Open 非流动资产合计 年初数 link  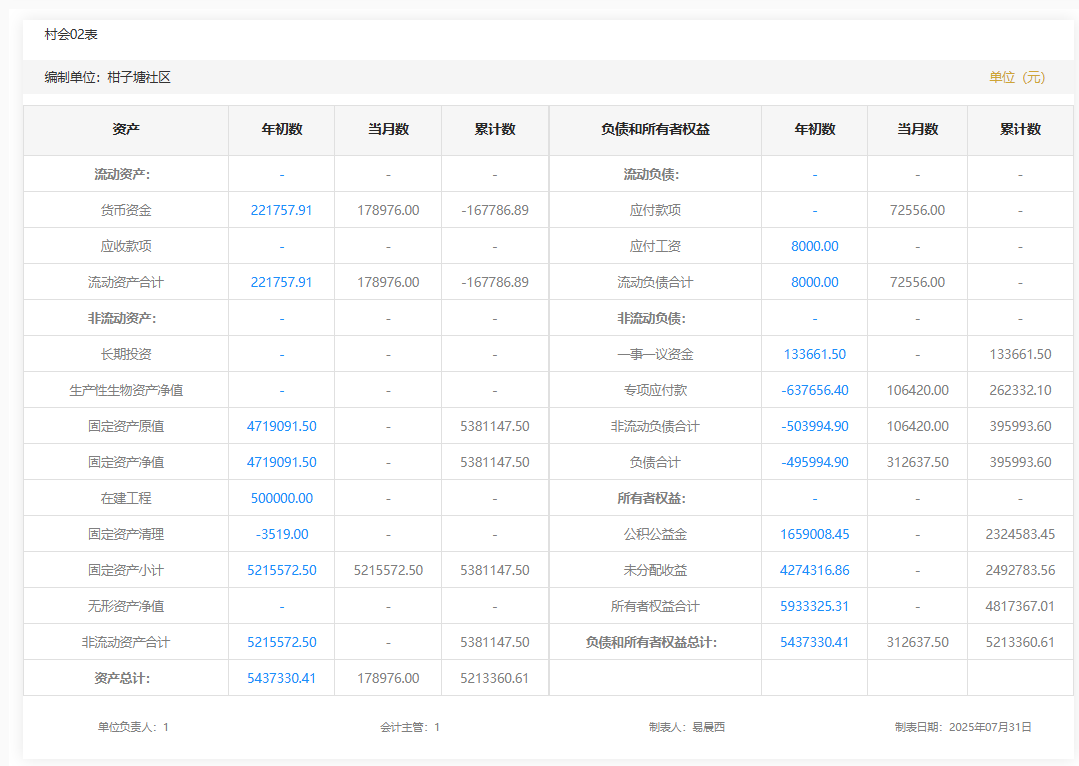pyautogui.click(x=281, y=642)
